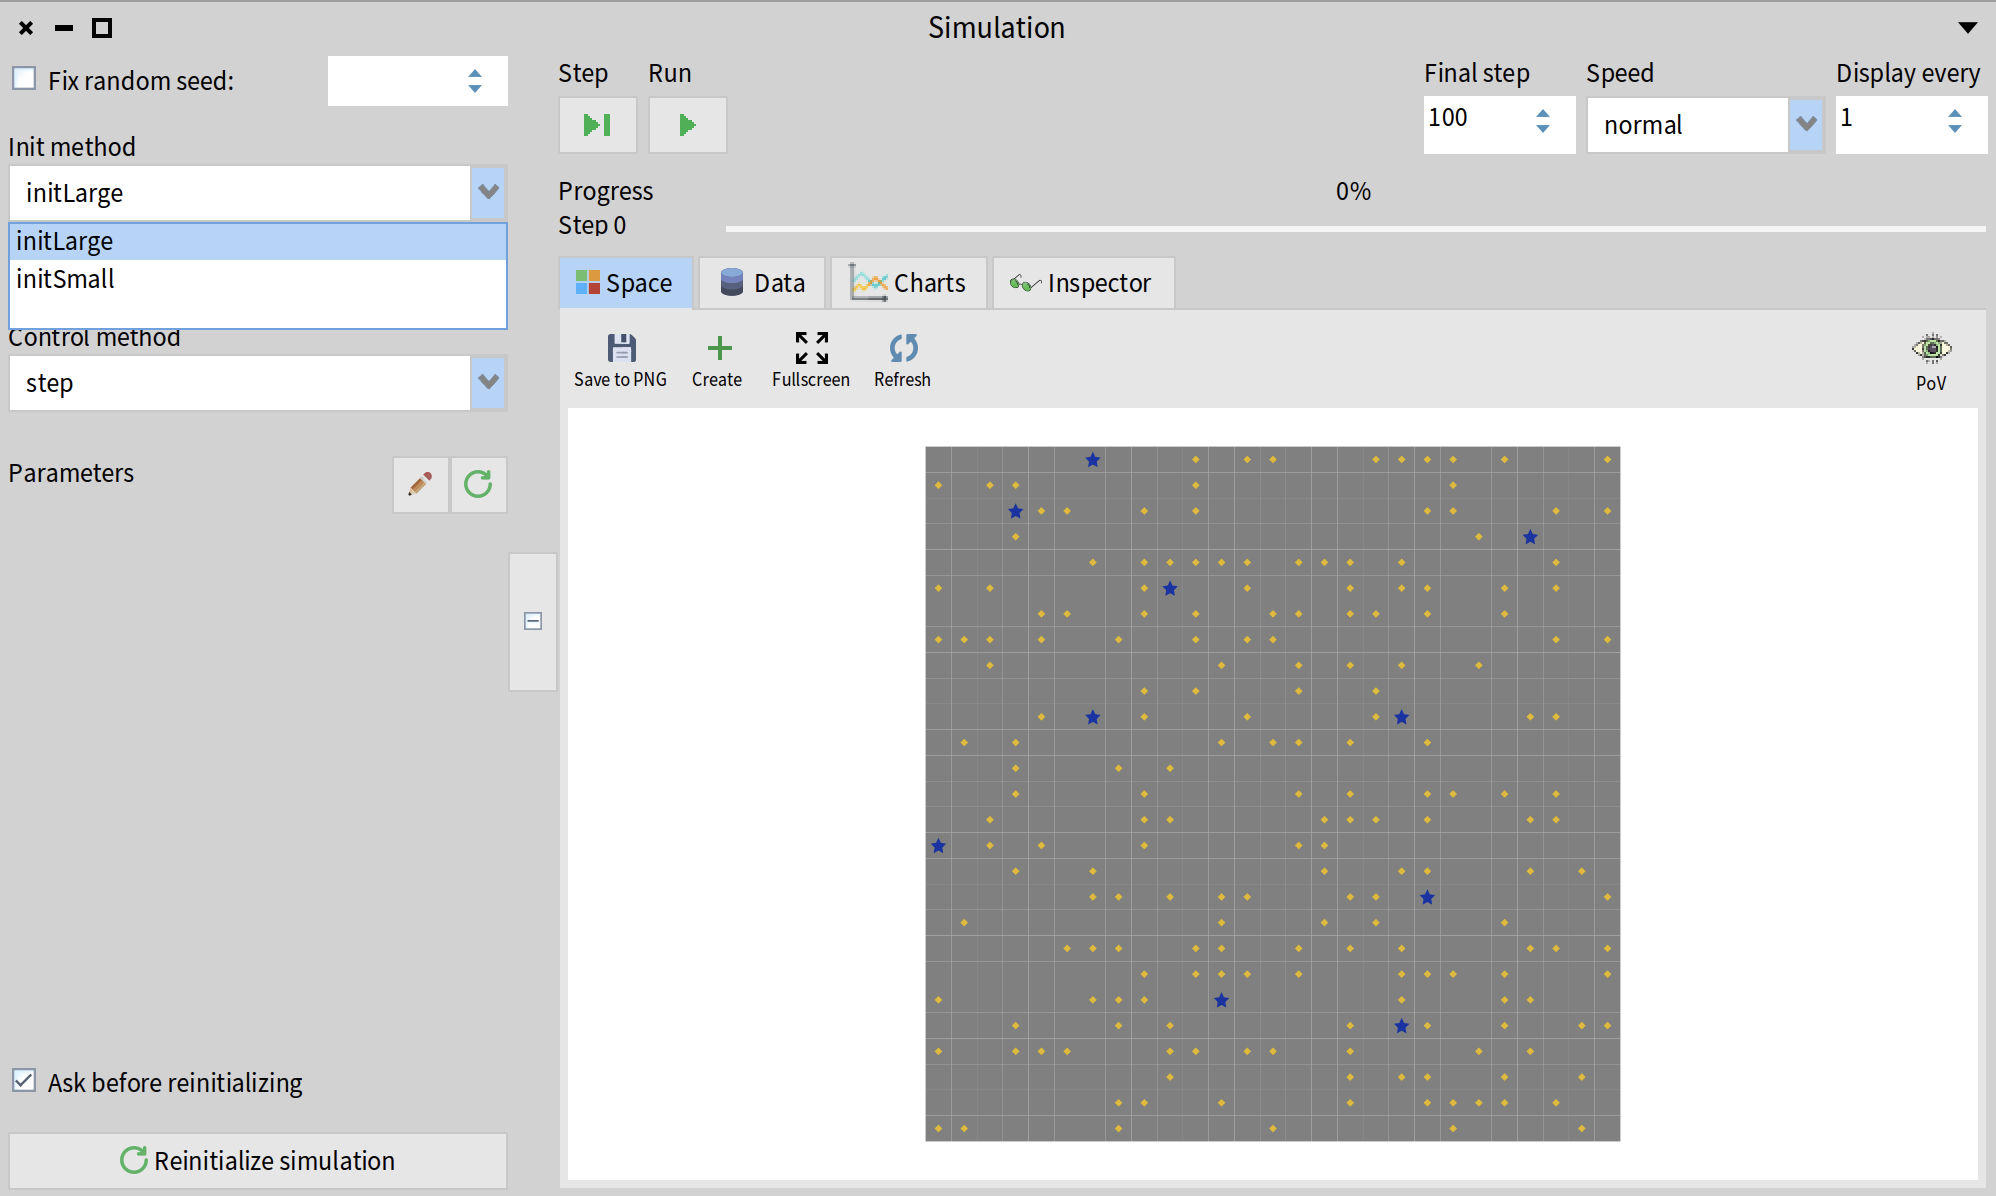The image size is (1996, 1196).
Task: Click the Create plus icon
Action: (x=718, y=349)
